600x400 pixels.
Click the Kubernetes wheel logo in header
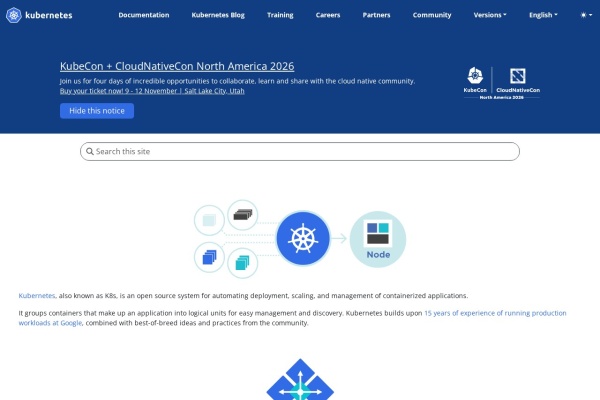[x=14, y=15]
